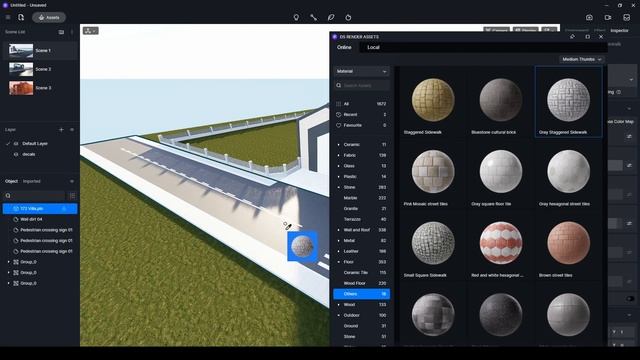Expand the Metal category

338,240
